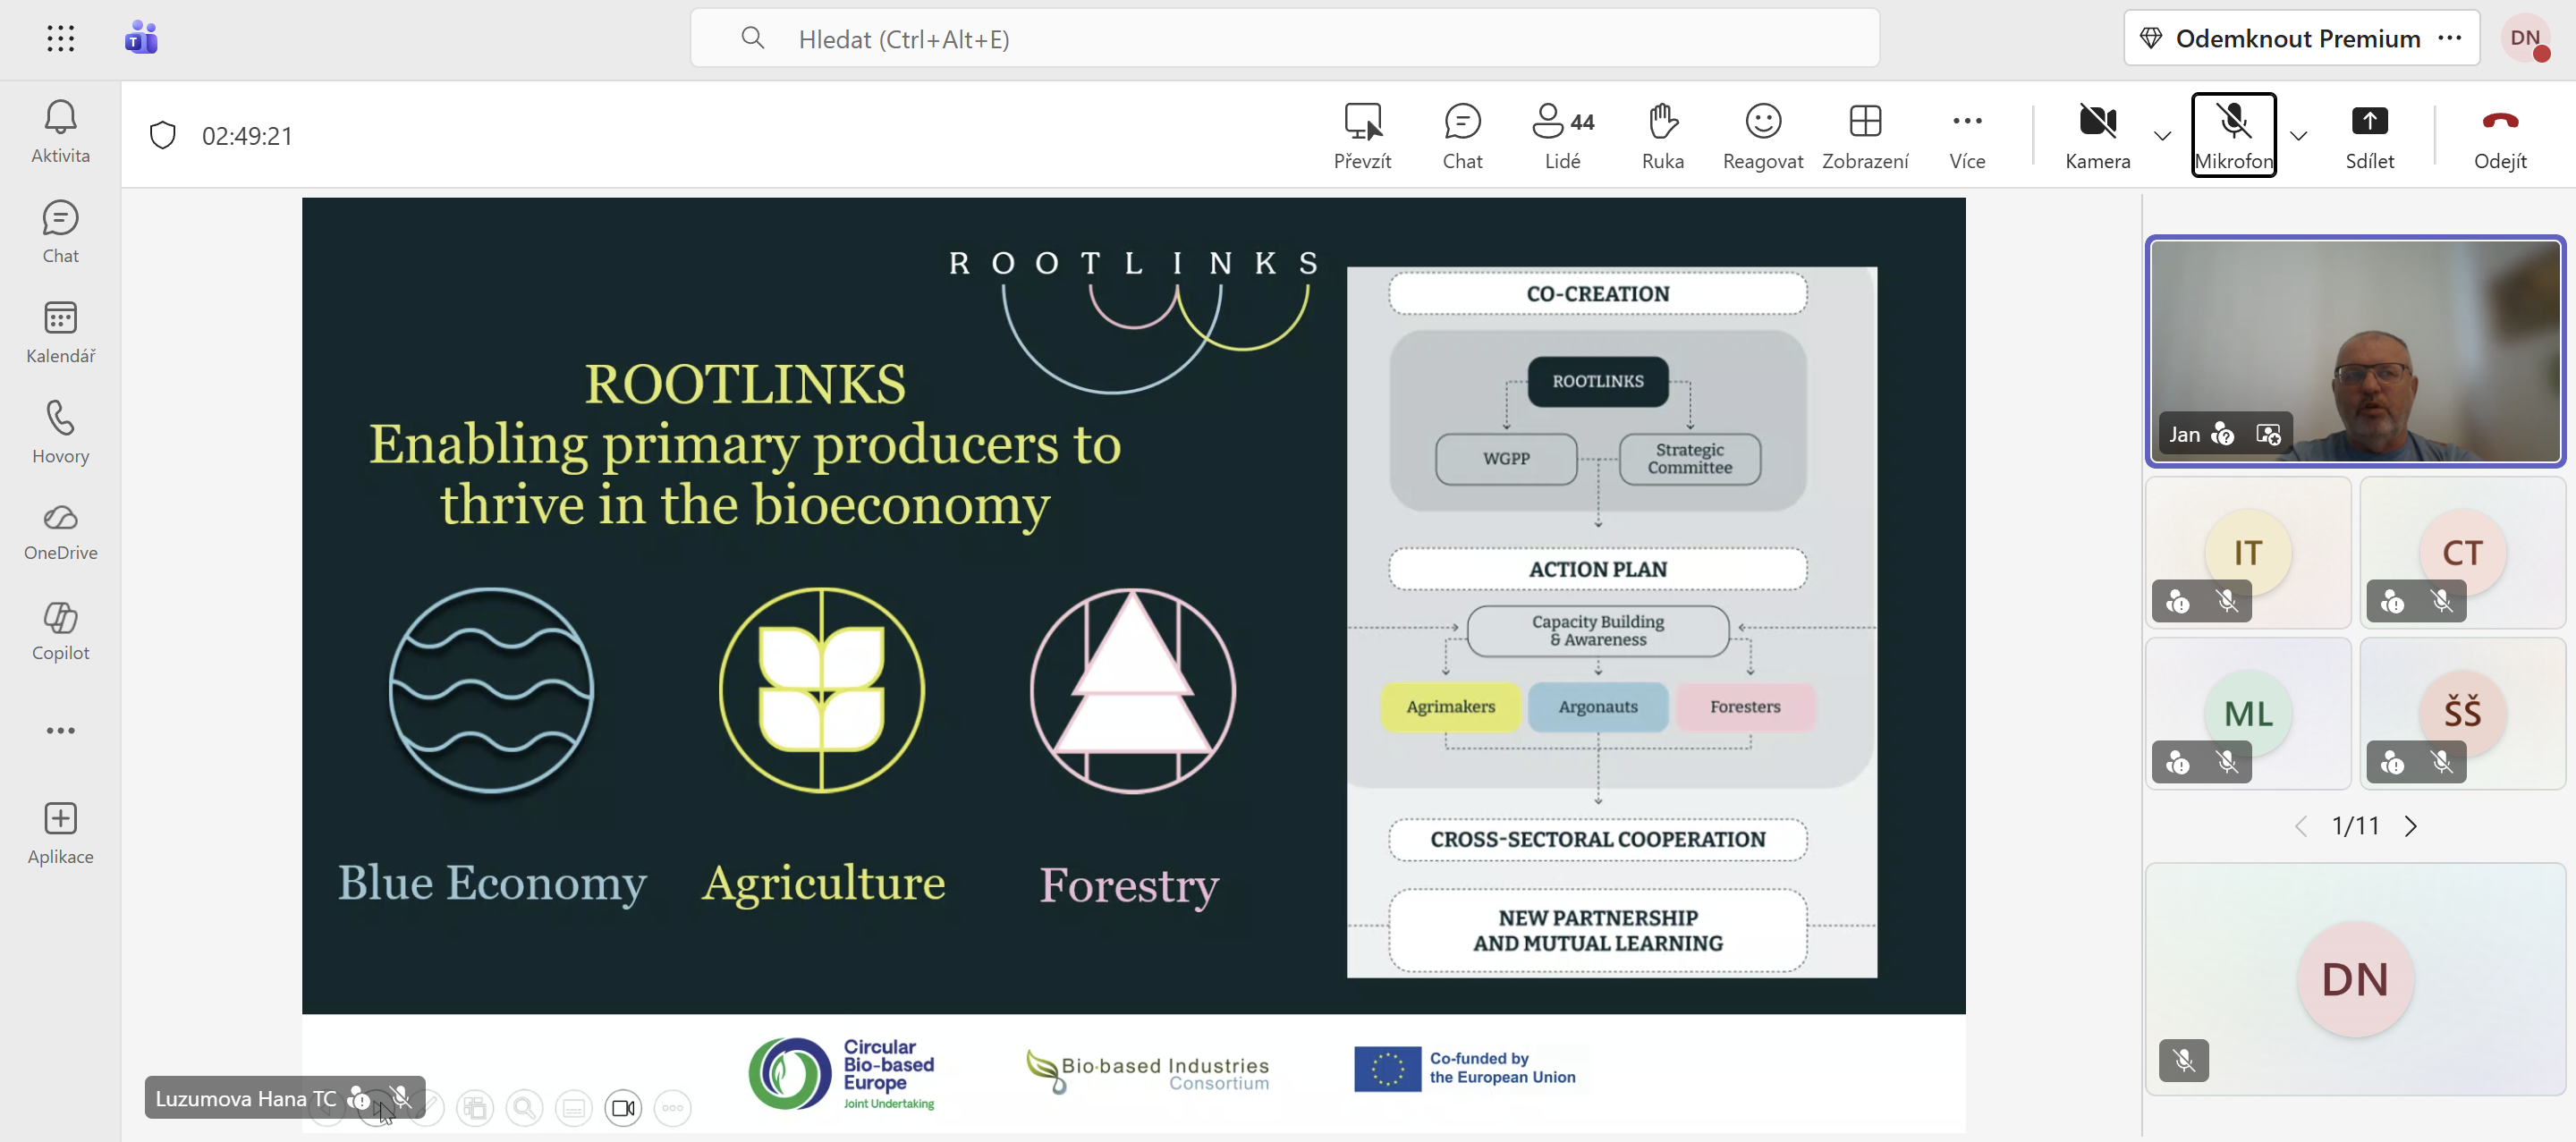Open the Více more actions menu
The image size is (2576, 1142).
1966,135
